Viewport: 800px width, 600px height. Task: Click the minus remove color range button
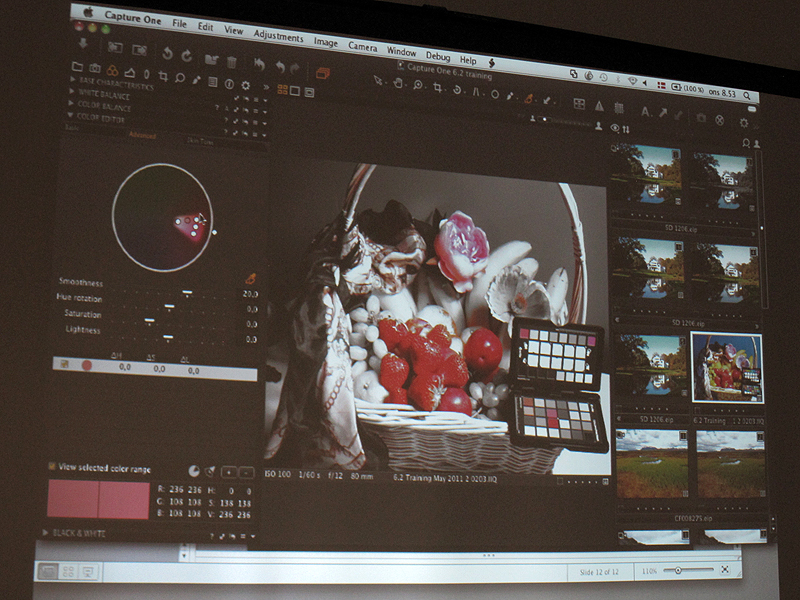tap(246, 473)
